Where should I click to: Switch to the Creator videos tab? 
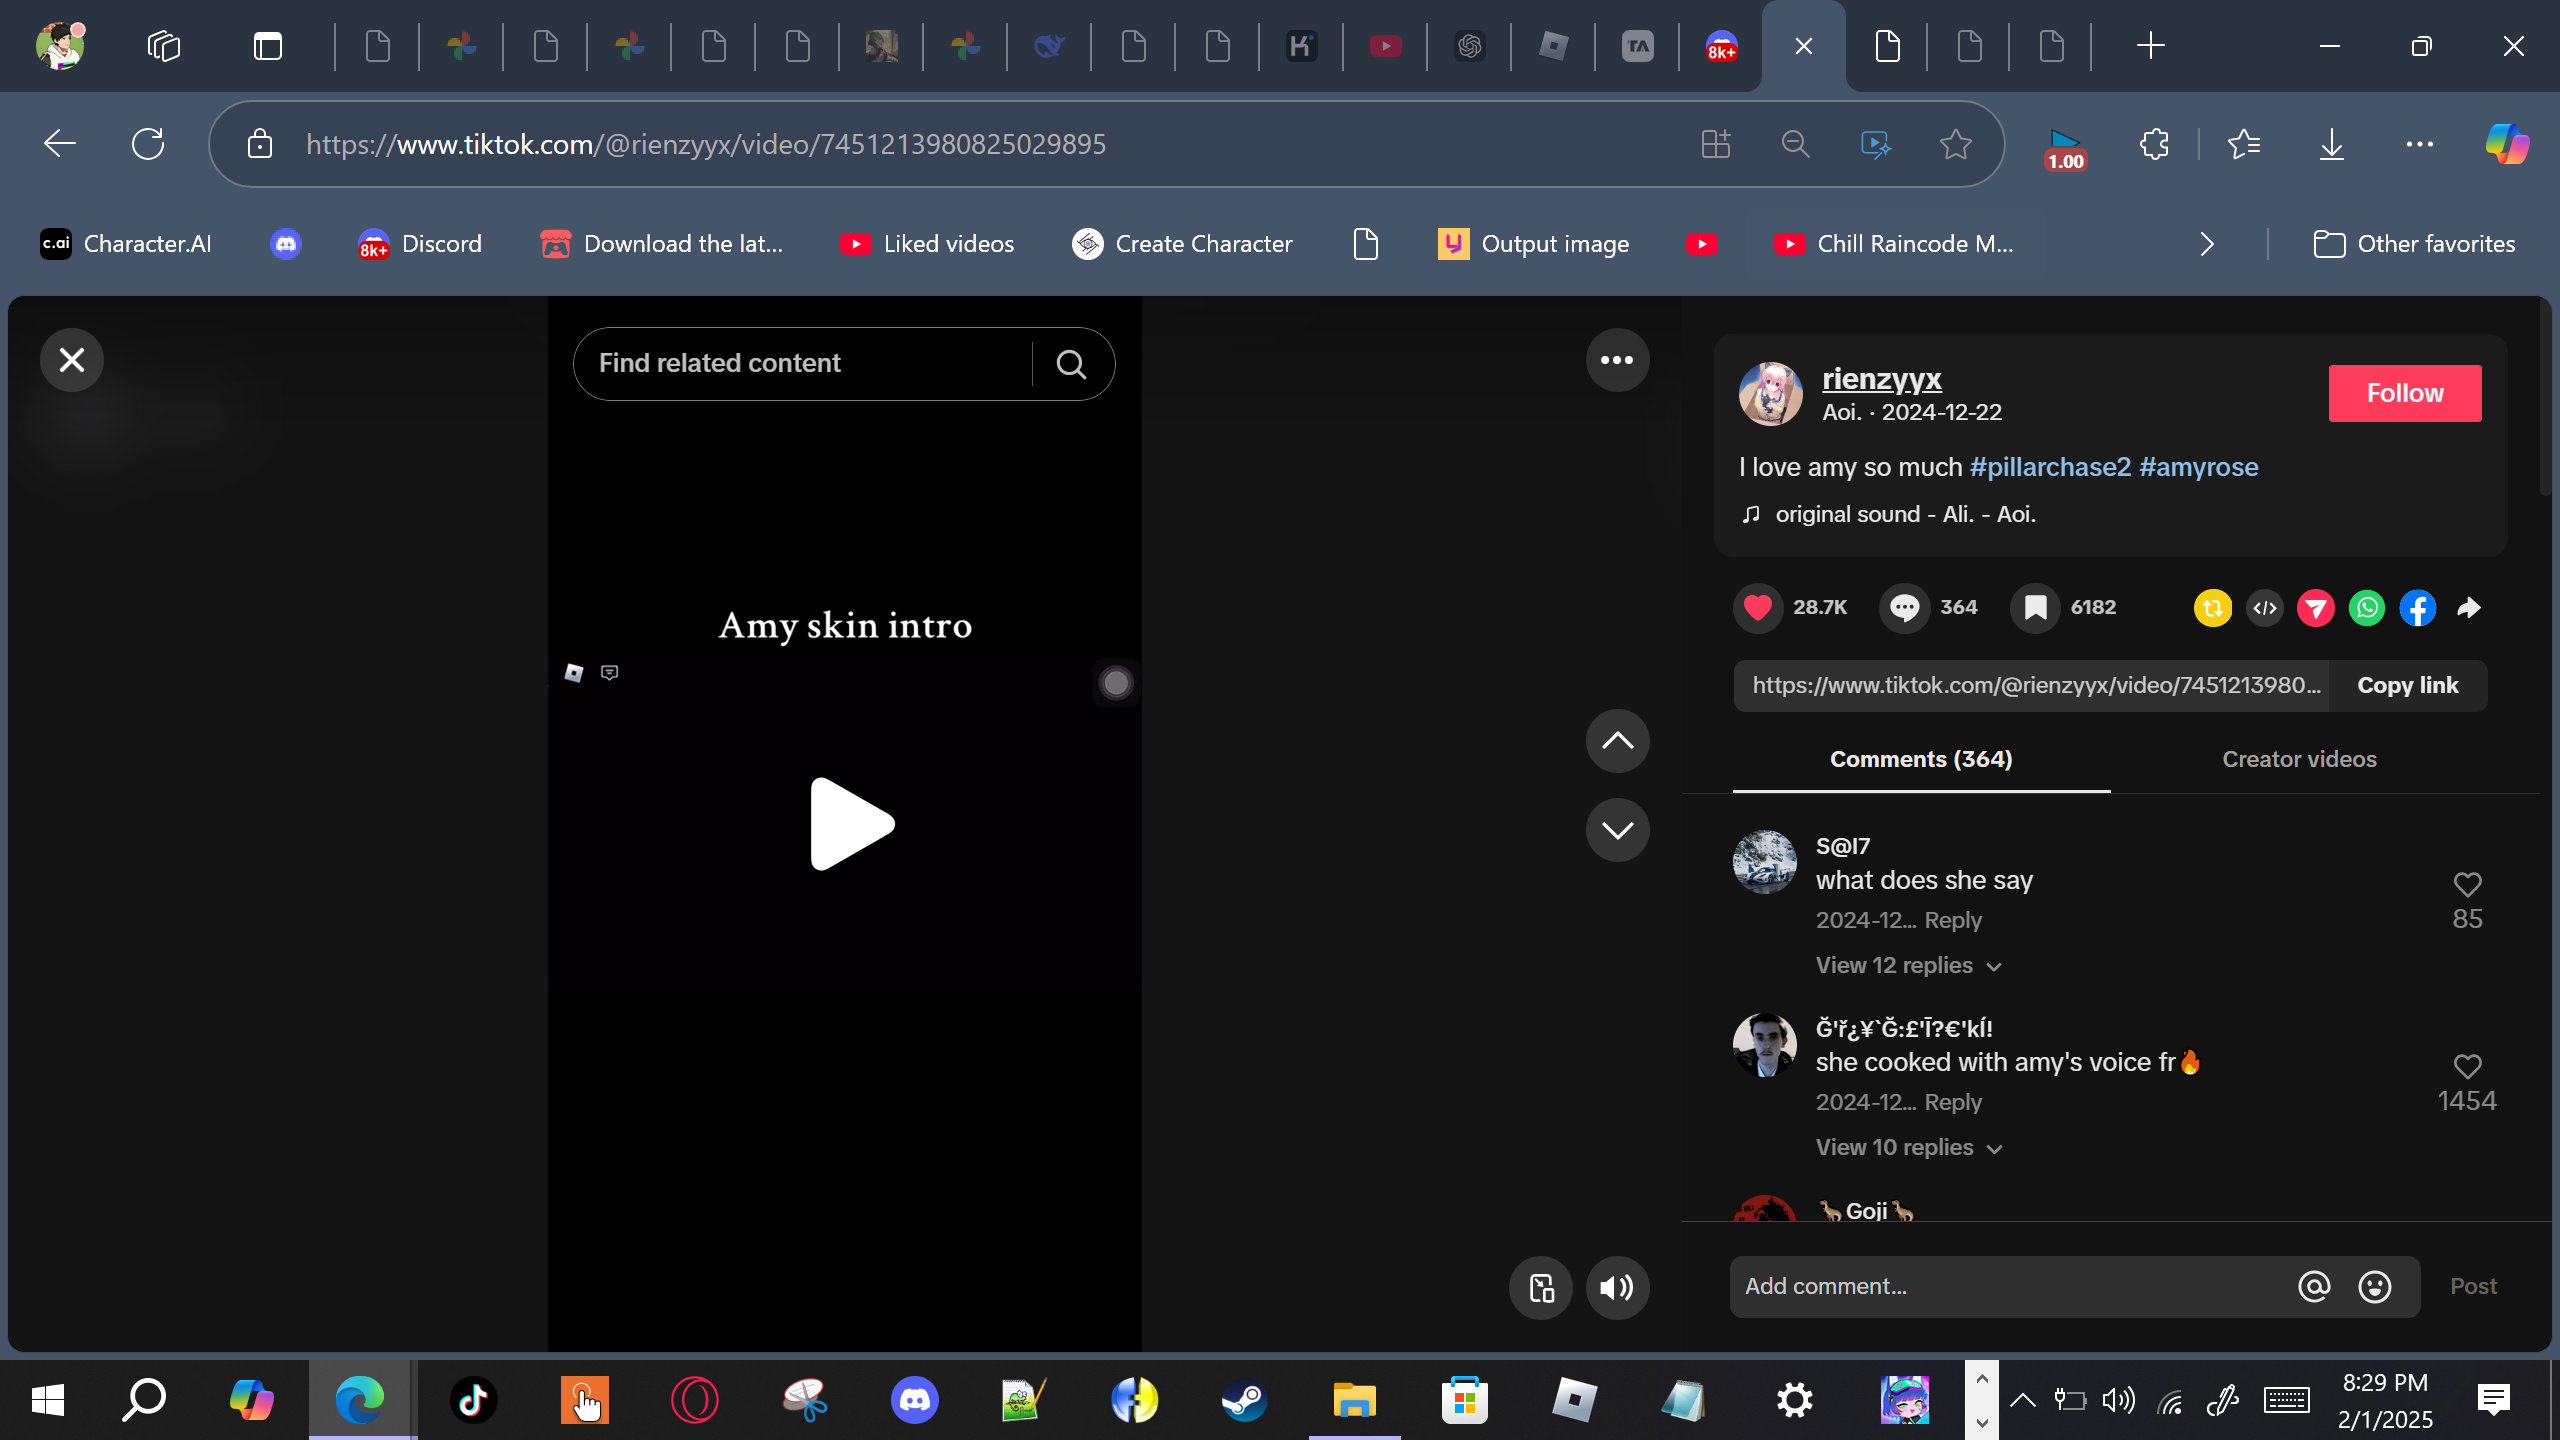[x=2299, y=759]
